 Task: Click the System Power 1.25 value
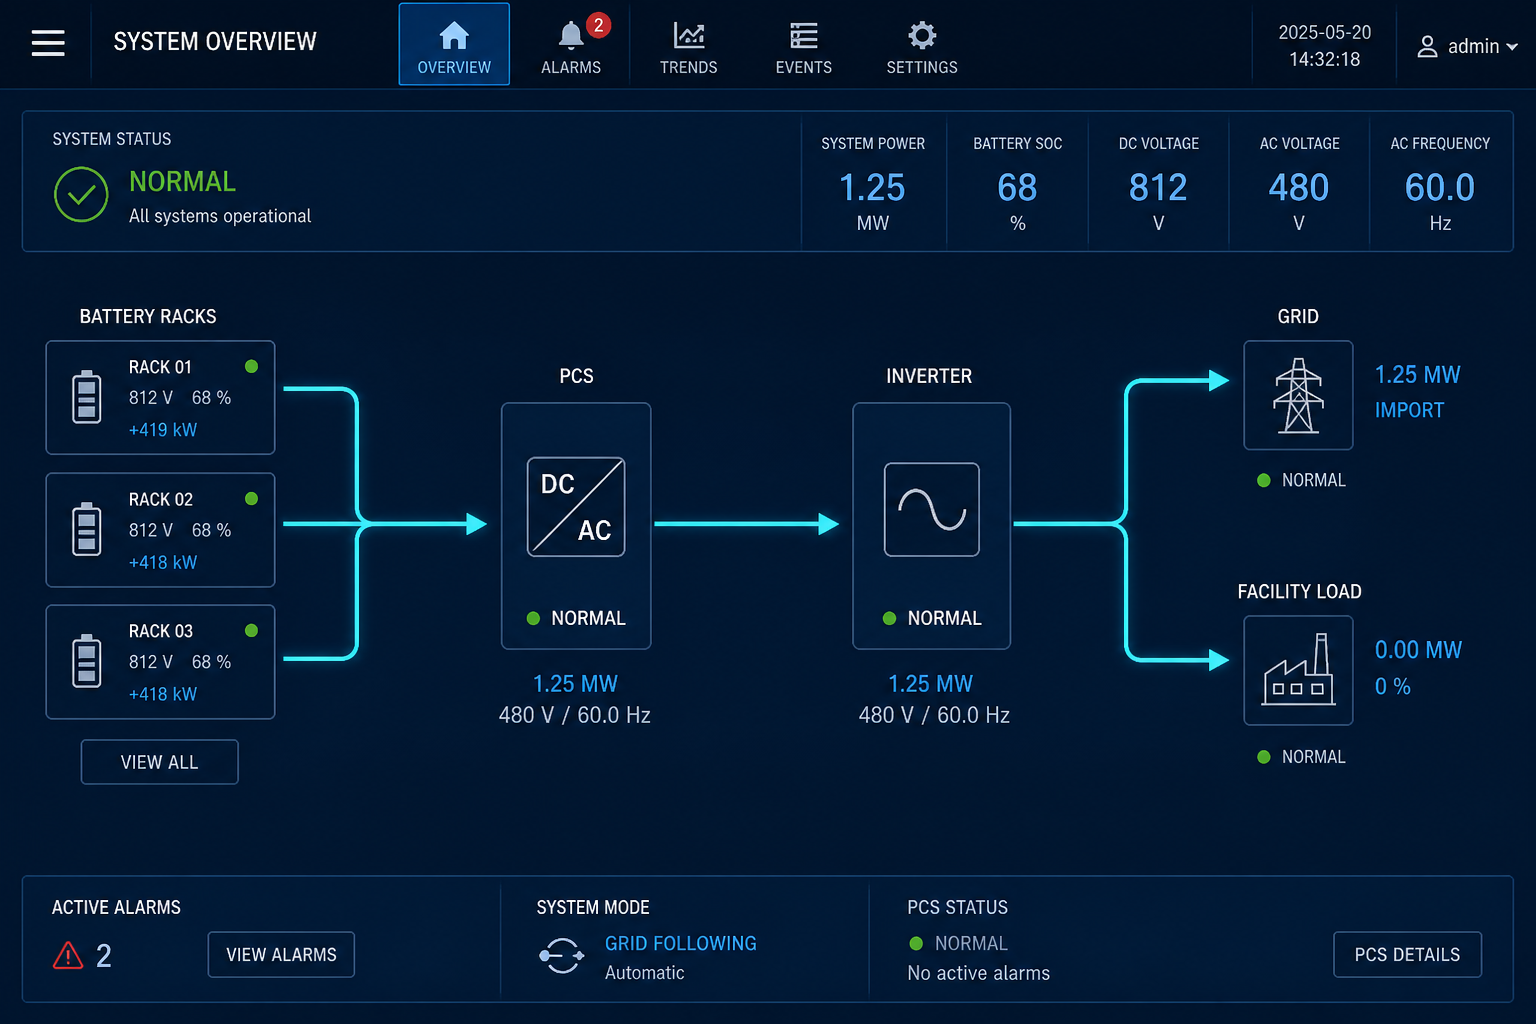coord(872,188)
